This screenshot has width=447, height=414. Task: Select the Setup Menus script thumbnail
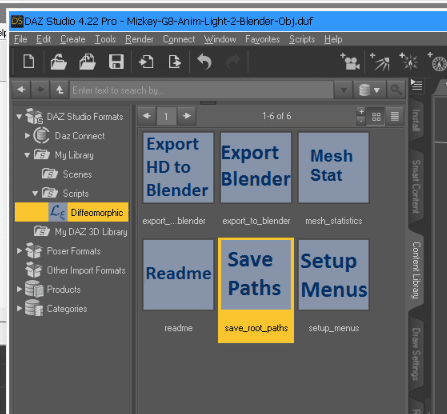pos(334,275)
